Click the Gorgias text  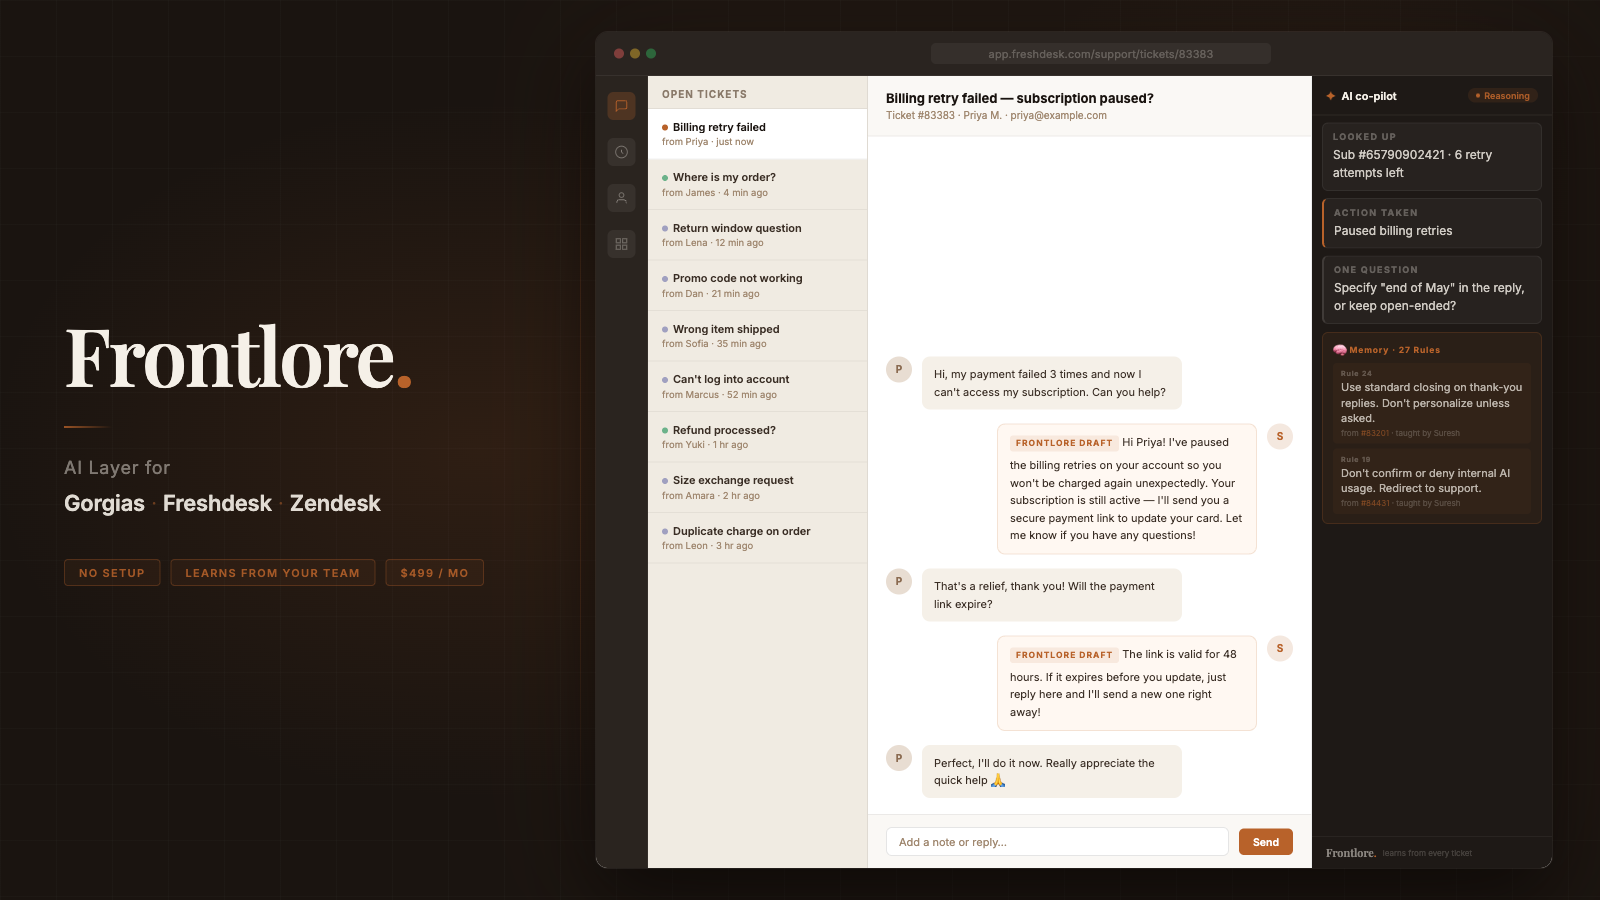[x=104, y=504]
